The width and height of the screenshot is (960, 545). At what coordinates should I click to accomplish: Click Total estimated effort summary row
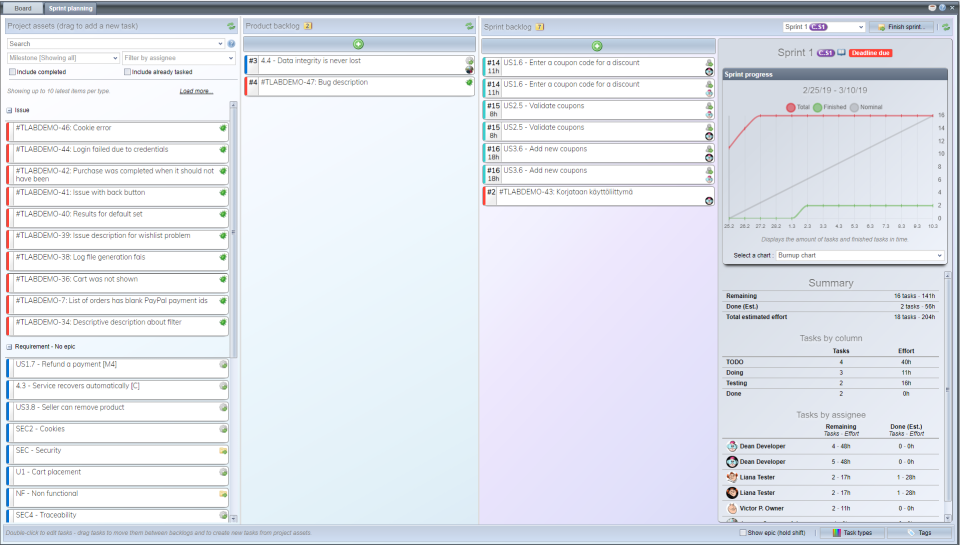pos(831,317)
